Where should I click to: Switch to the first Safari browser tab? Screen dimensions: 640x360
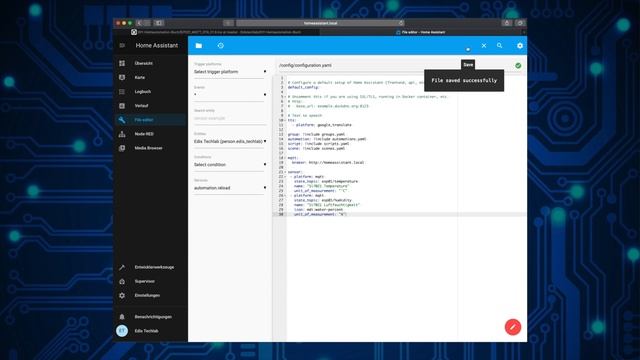click(x=218, y=32)
